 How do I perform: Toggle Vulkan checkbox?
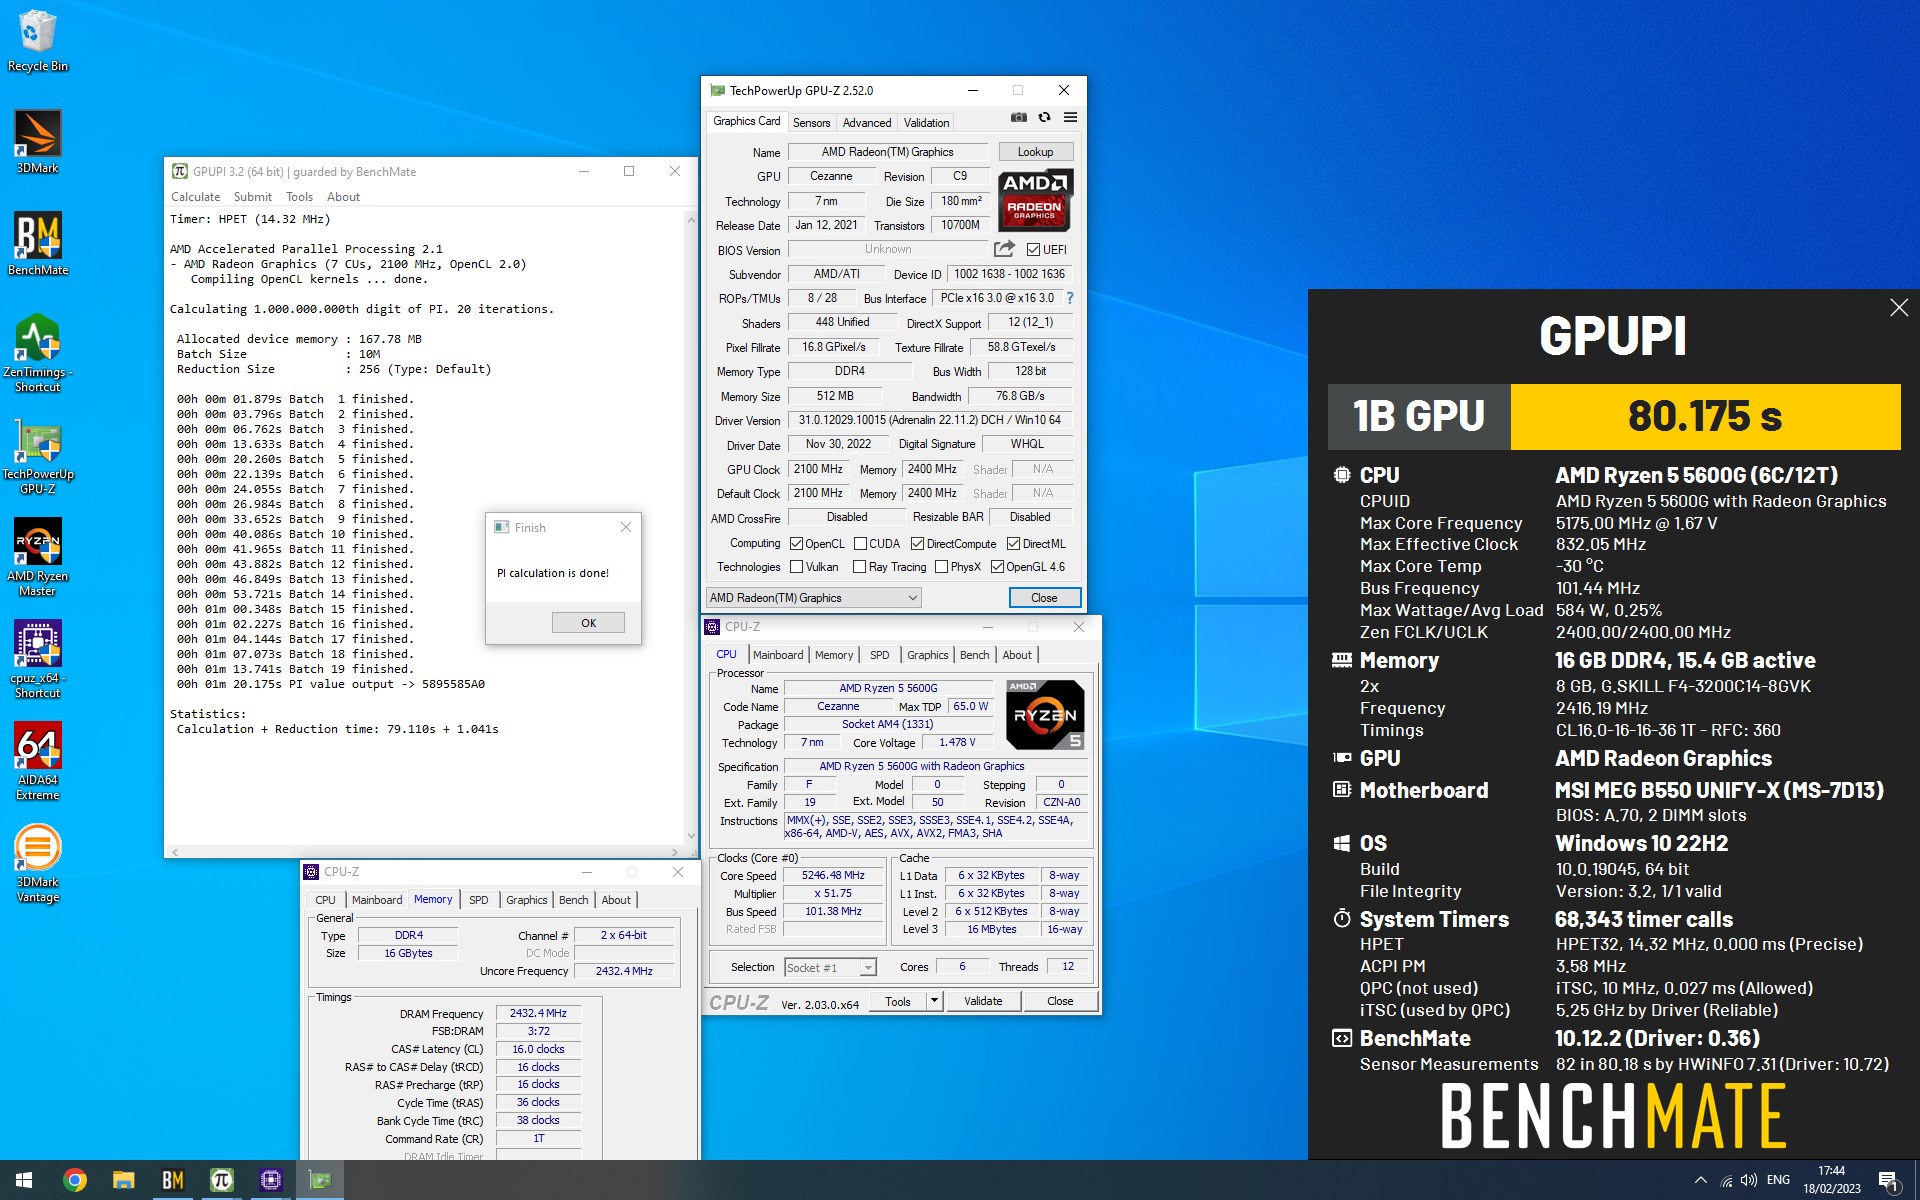click(x=797, y=567)
